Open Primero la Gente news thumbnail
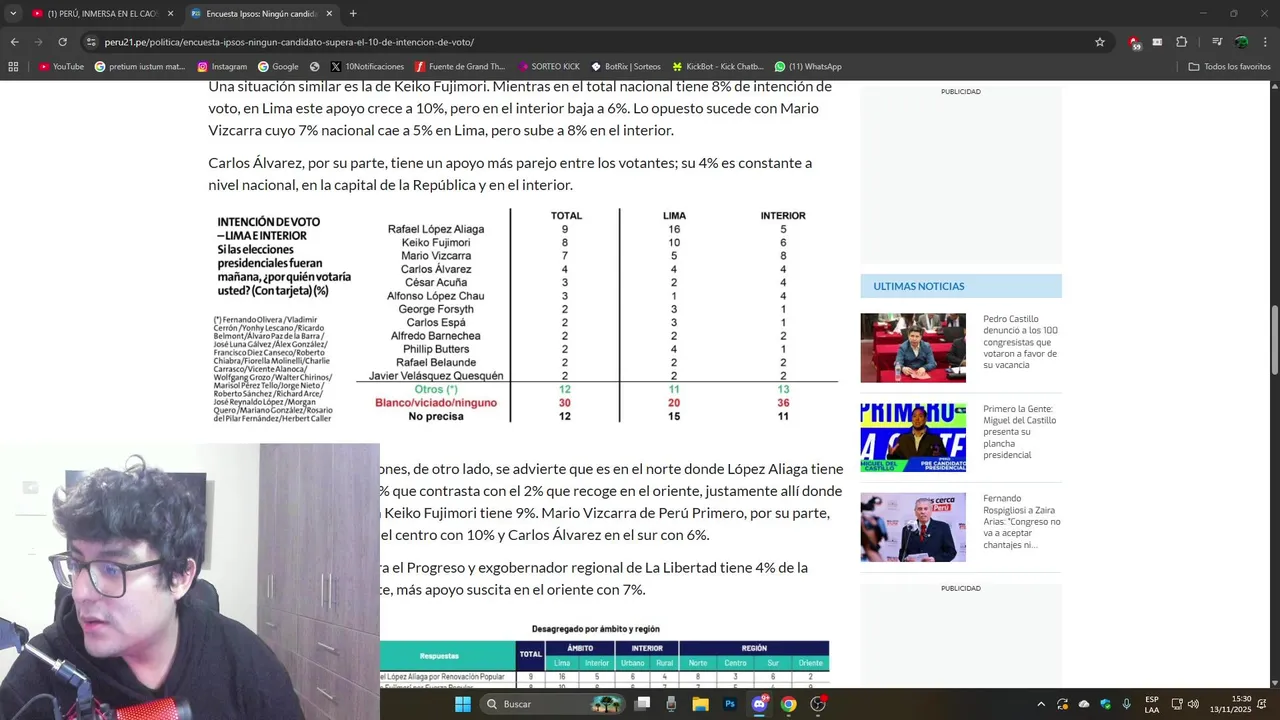Image resolution: width=1280 pixels, height=720 pixels. (913, 438)
